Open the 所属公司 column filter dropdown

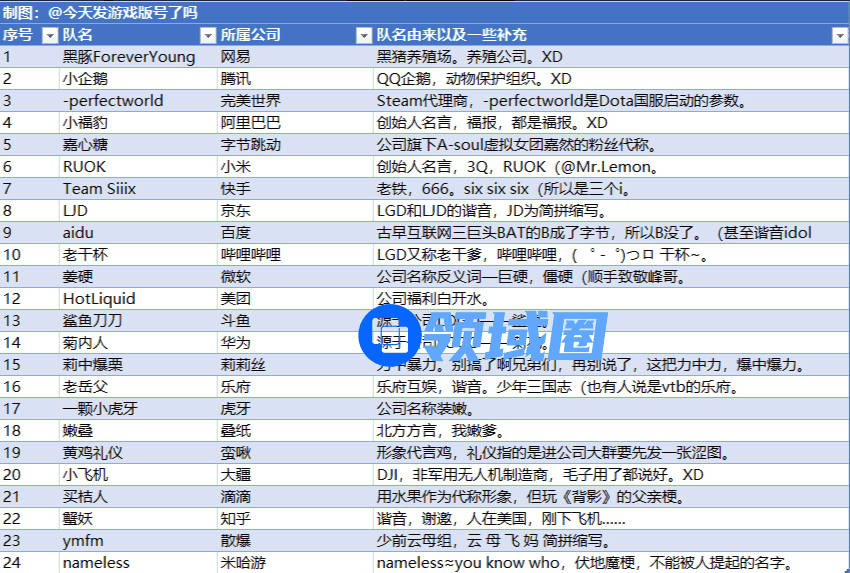pyautogui.click(x=366, y=35)
